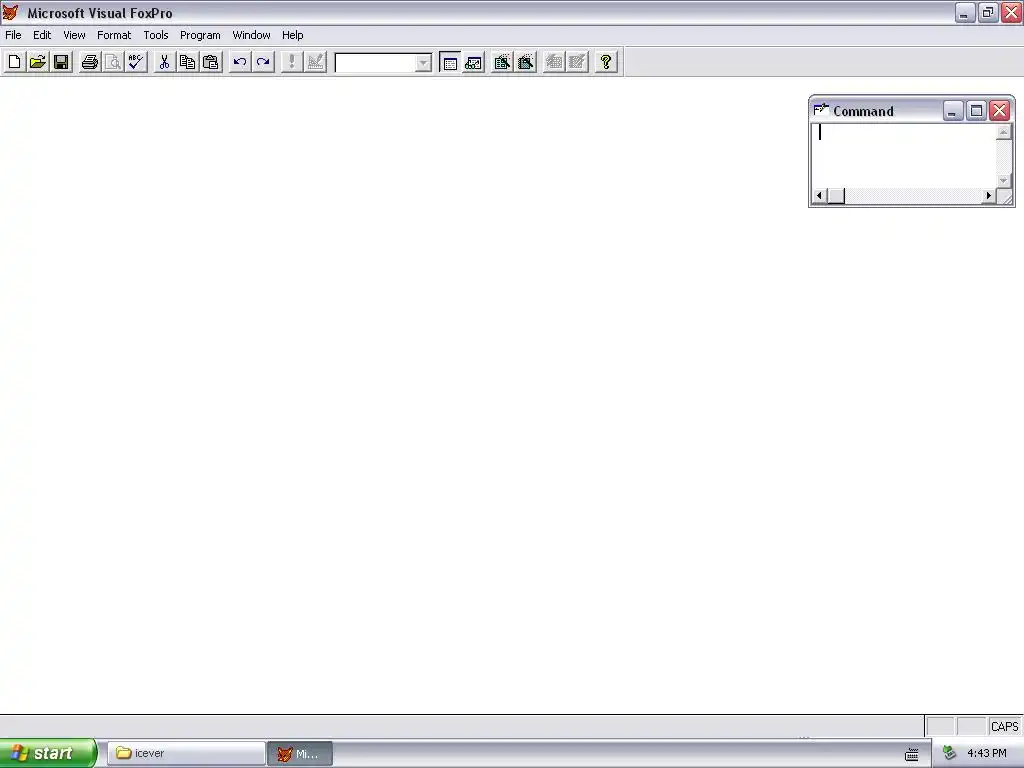The width and height of the screenshot is (1024, 768).
Task: Click the Windows Start button
Action: tap(48, 753)
